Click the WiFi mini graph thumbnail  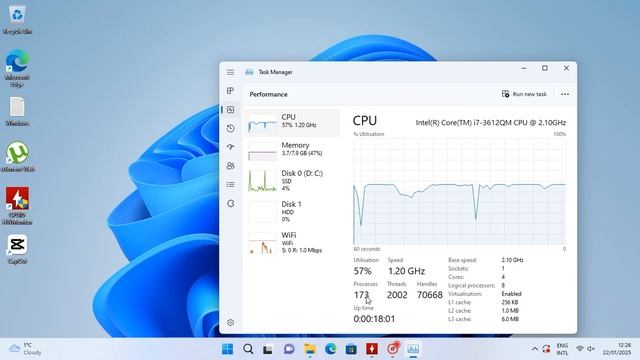(262, 244)
